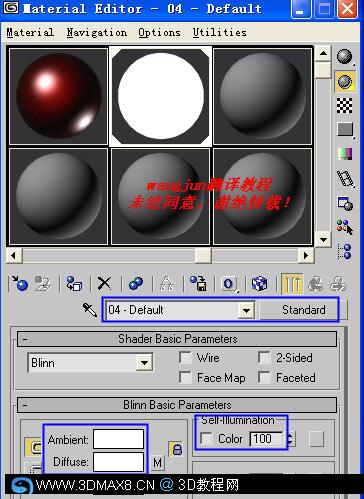Open the Navigation menu
The width and height of the screenshot is (364, 499).
click(97, 32)
